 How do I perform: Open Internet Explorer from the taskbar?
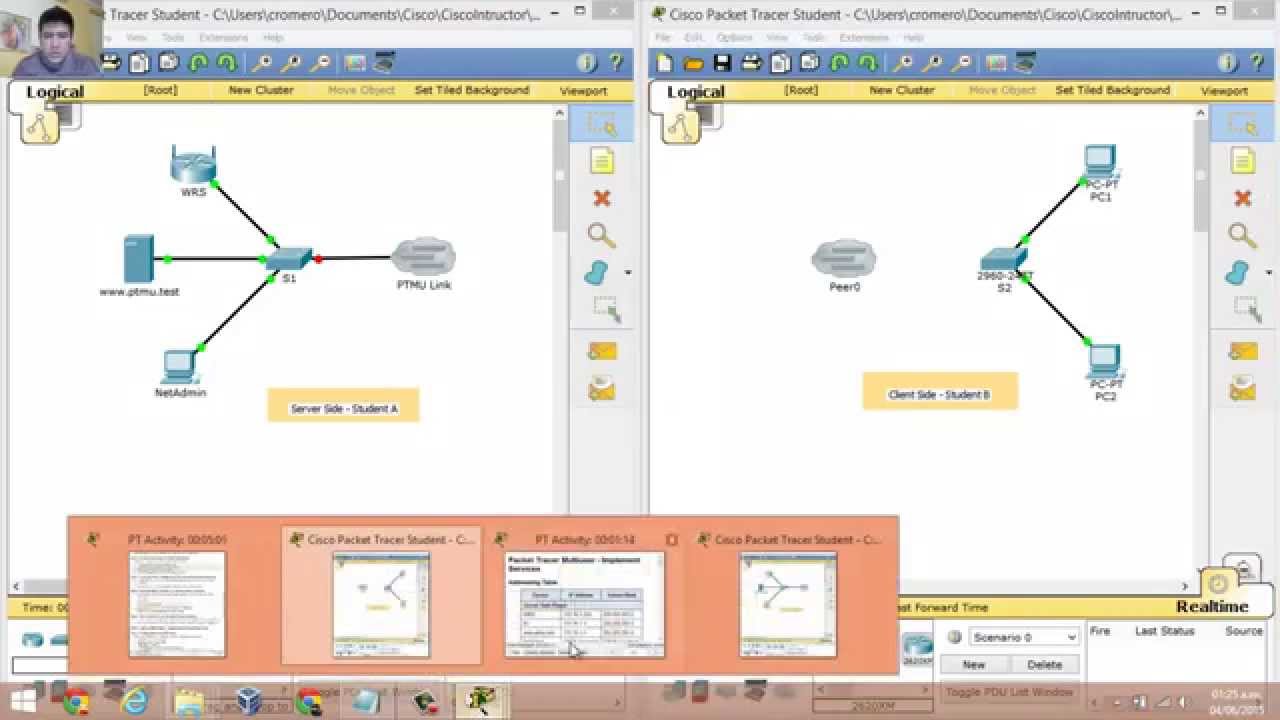coord(133,702)
